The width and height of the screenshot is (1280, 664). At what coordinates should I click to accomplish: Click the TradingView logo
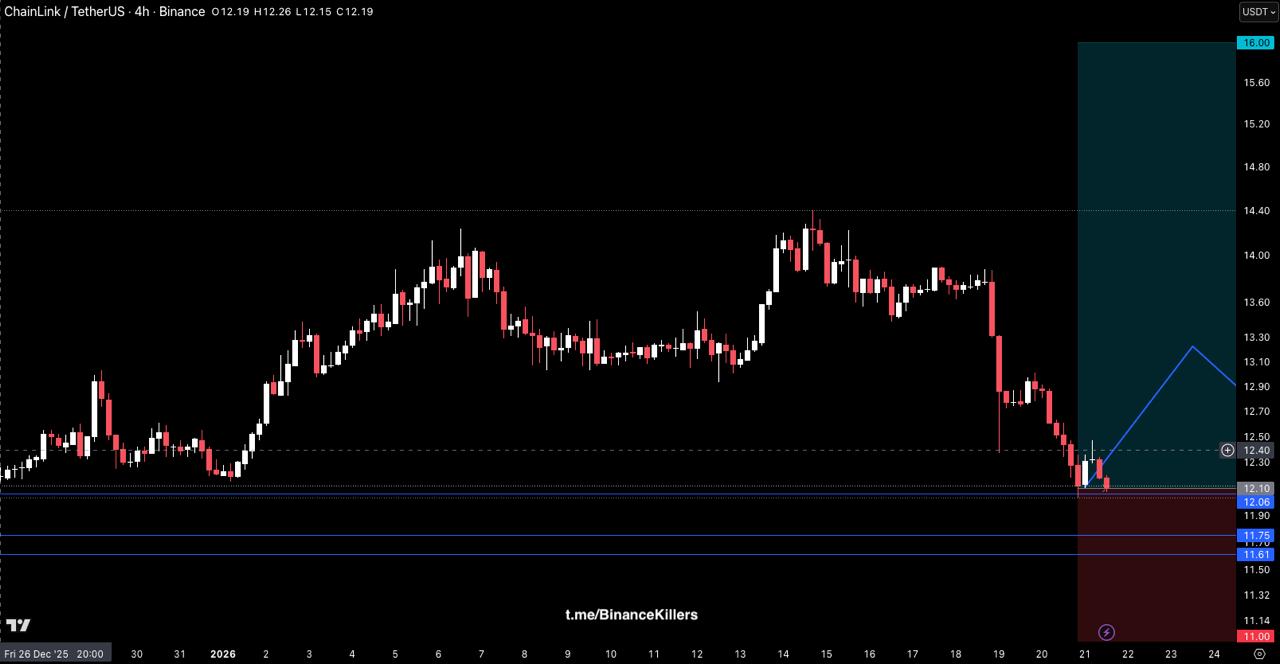pyautogui.click(x=17, y=626)
